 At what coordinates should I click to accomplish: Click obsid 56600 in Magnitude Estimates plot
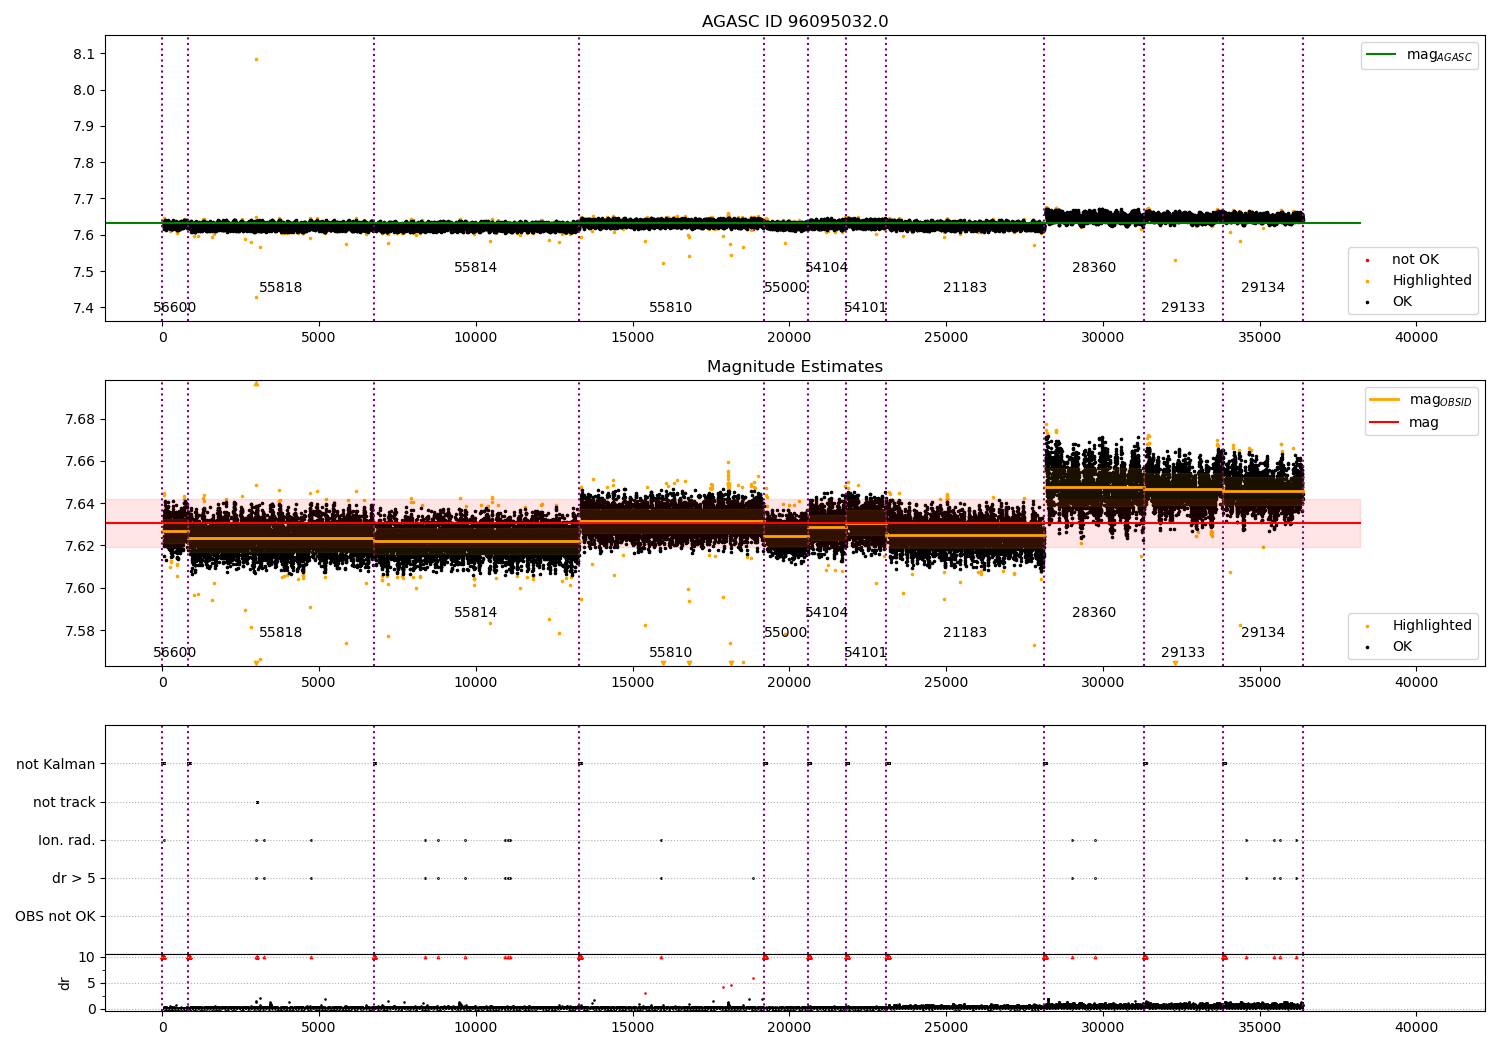[x=174, y=653]
